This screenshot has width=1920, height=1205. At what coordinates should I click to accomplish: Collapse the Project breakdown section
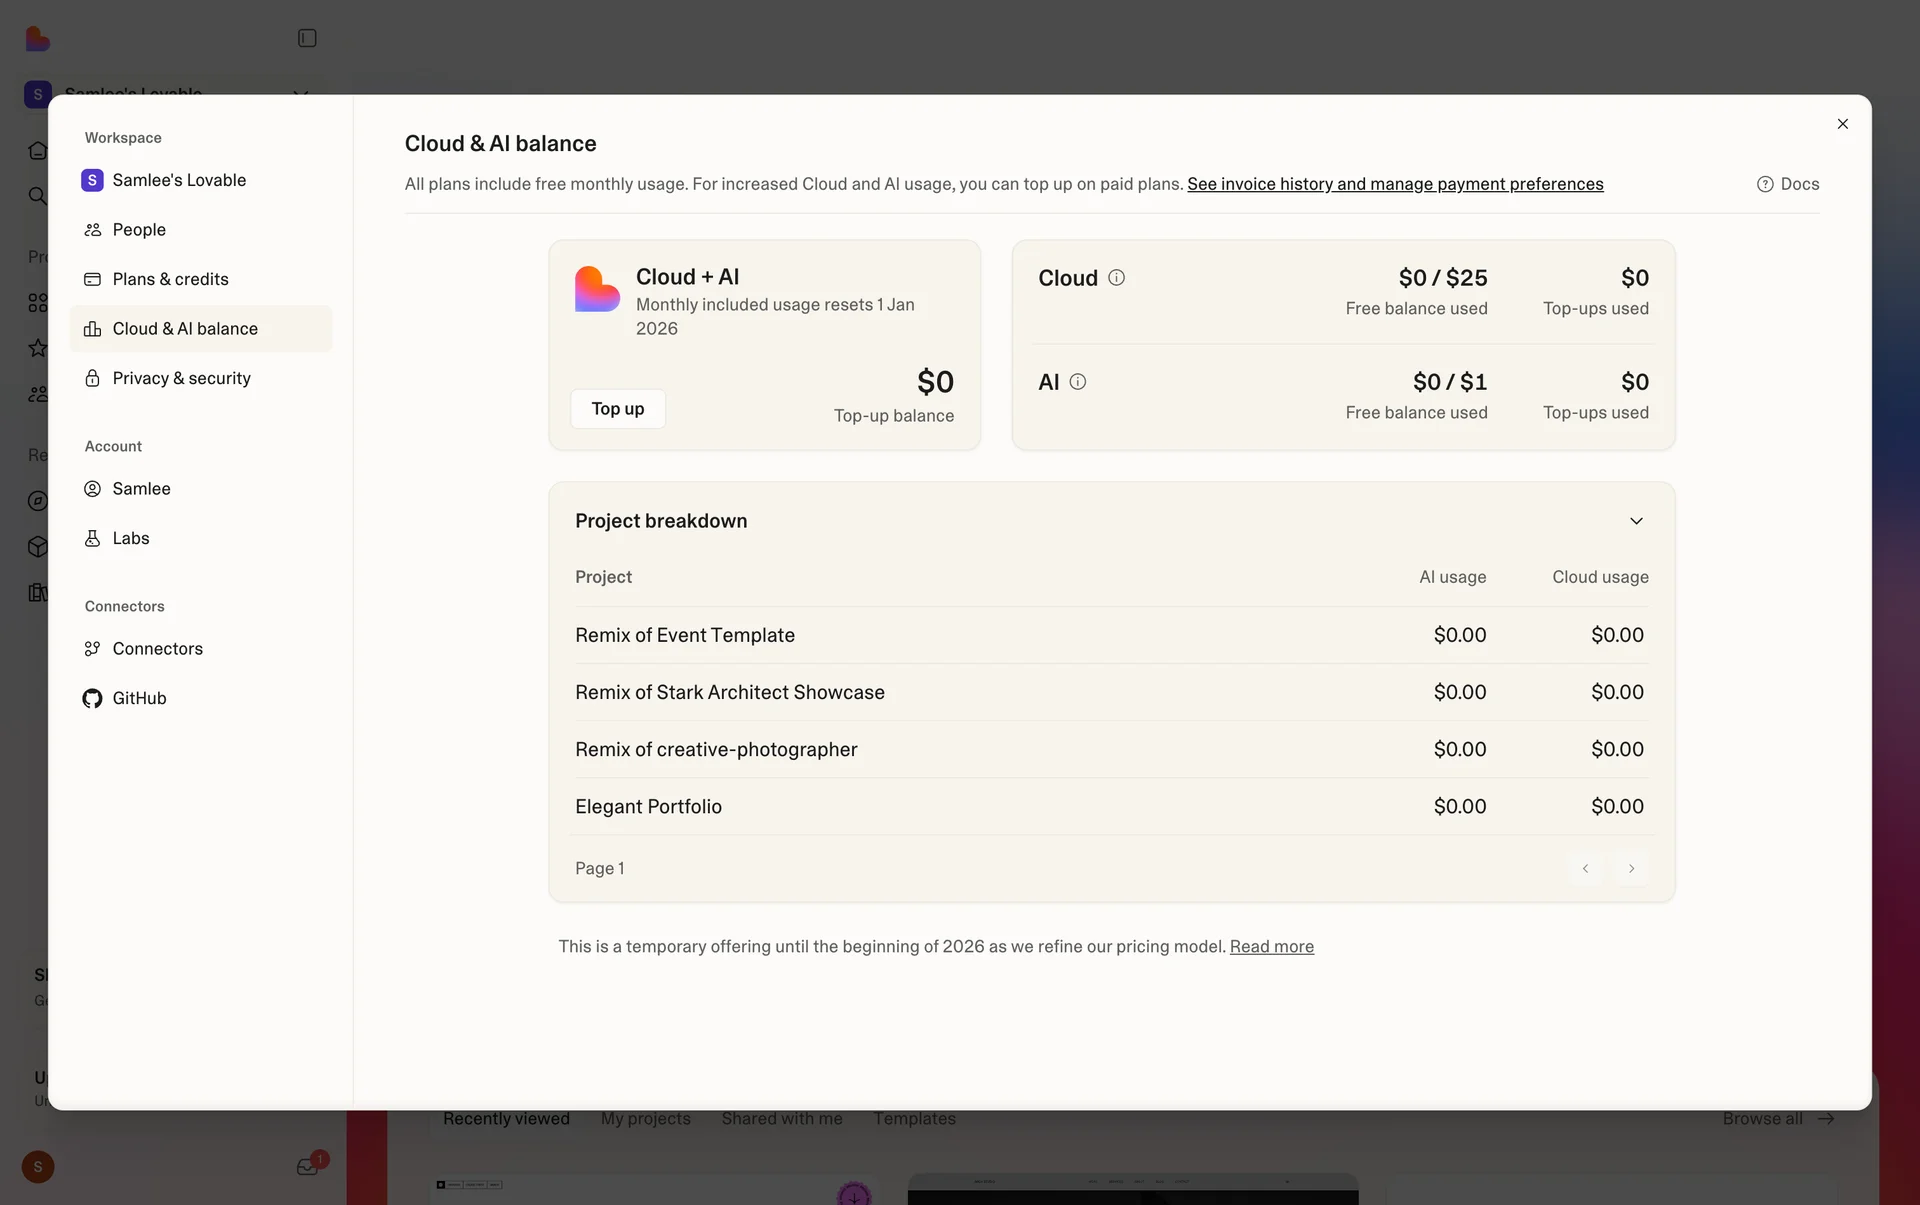pyautogui.click(x=1636, y=521)
